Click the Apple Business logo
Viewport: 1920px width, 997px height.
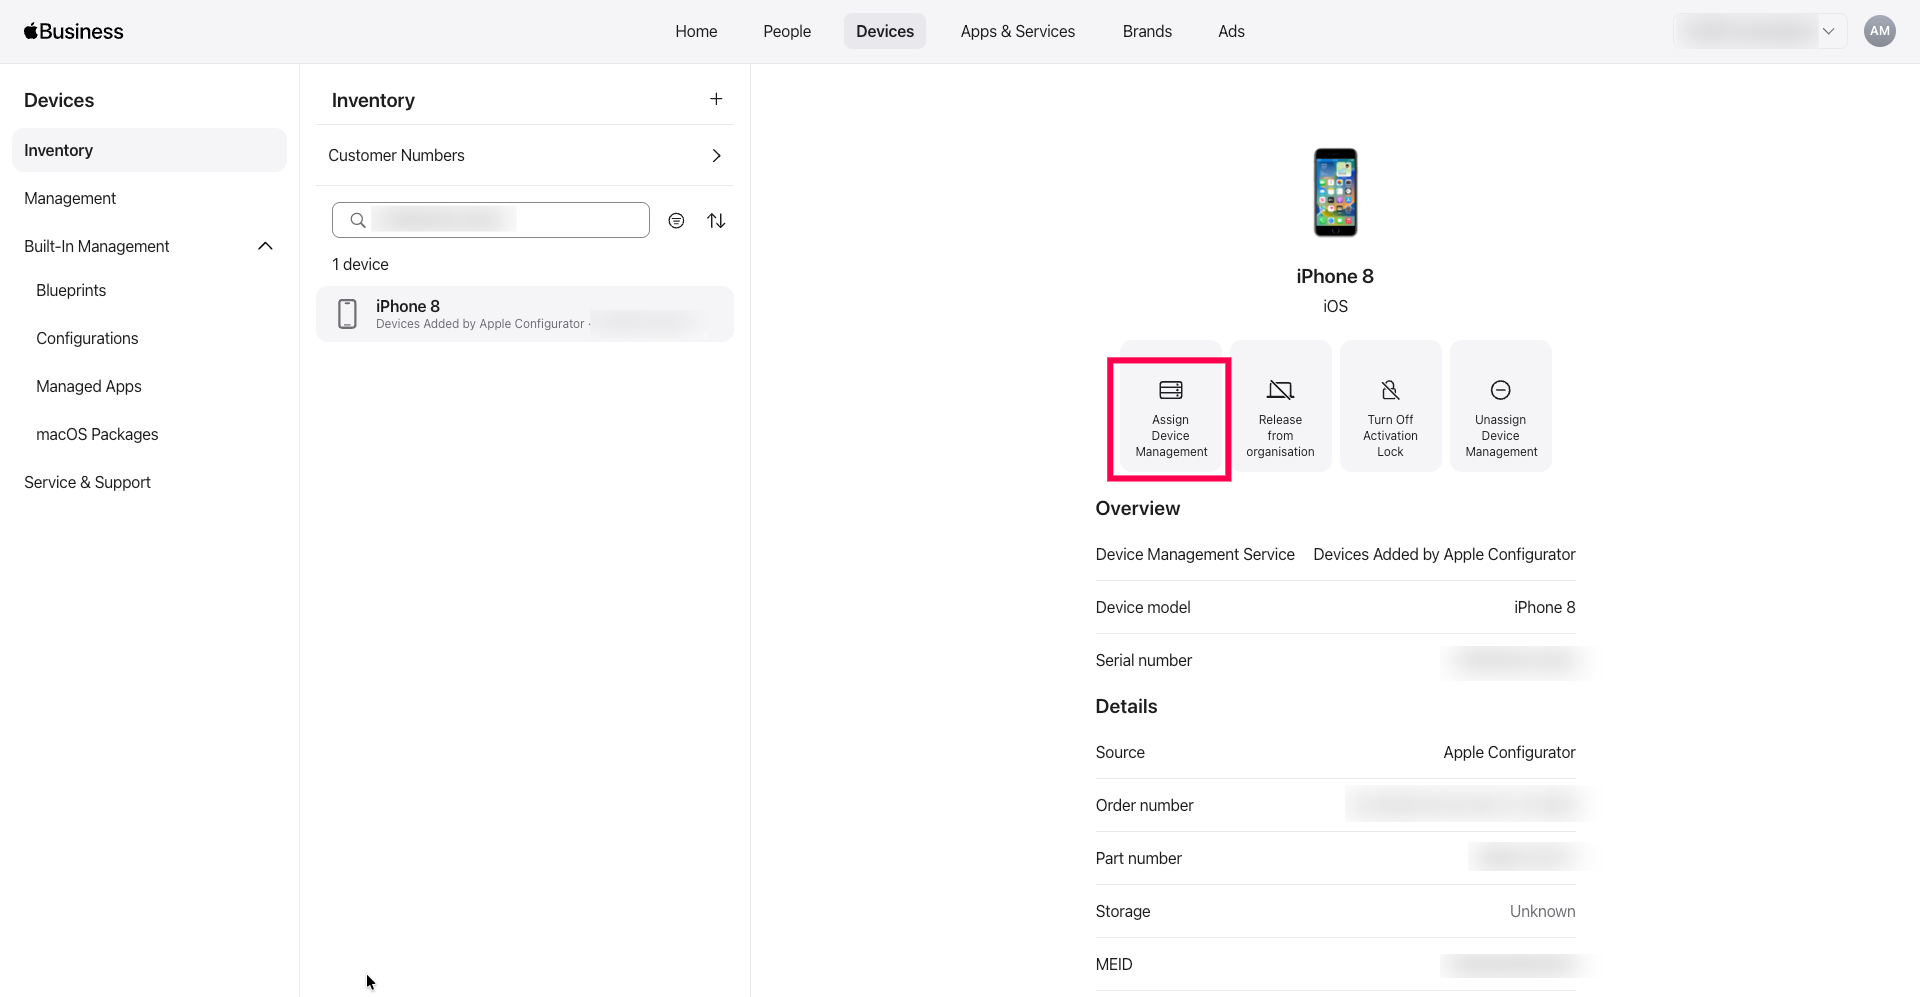point(74,31)
